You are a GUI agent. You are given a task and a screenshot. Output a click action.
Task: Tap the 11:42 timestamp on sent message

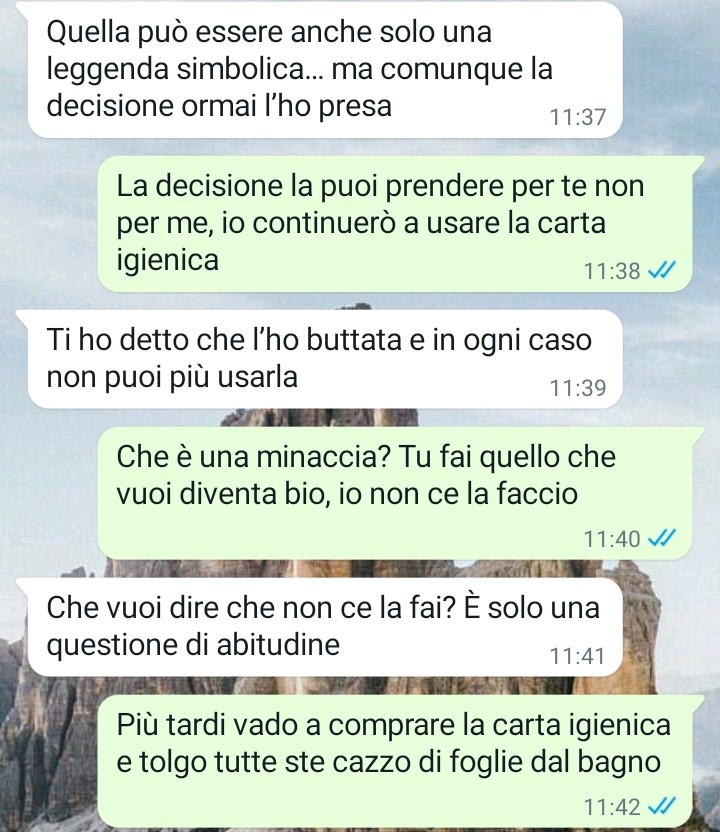coord(612,807)
